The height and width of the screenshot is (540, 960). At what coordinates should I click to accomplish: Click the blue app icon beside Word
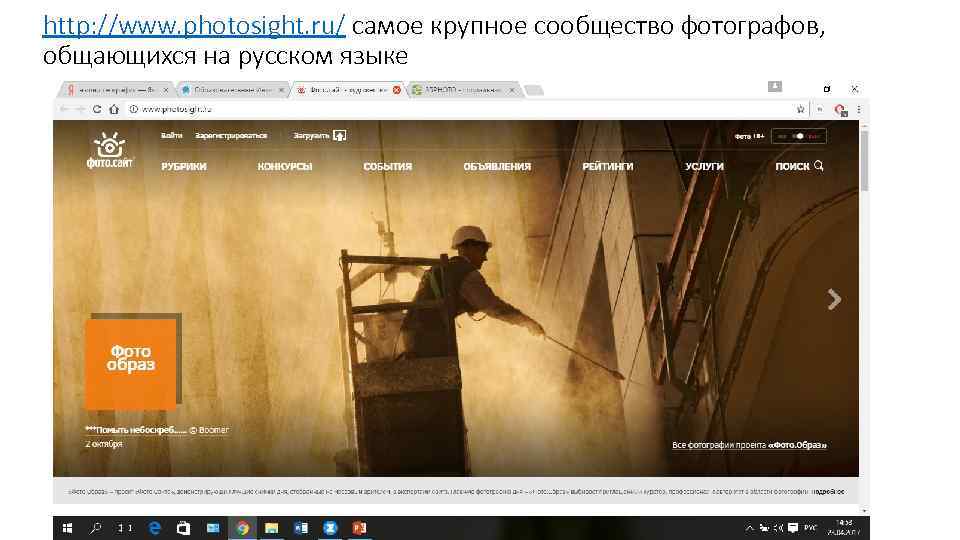(x=330, y=528)
